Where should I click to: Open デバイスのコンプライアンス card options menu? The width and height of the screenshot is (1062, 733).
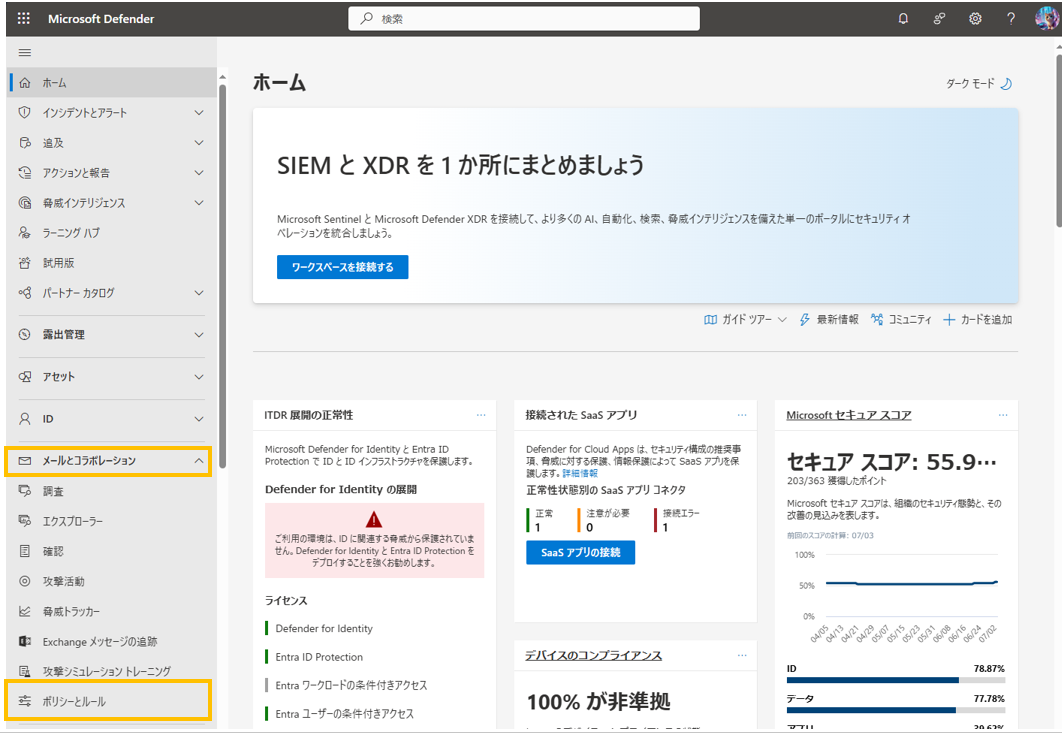coord(742,655)
